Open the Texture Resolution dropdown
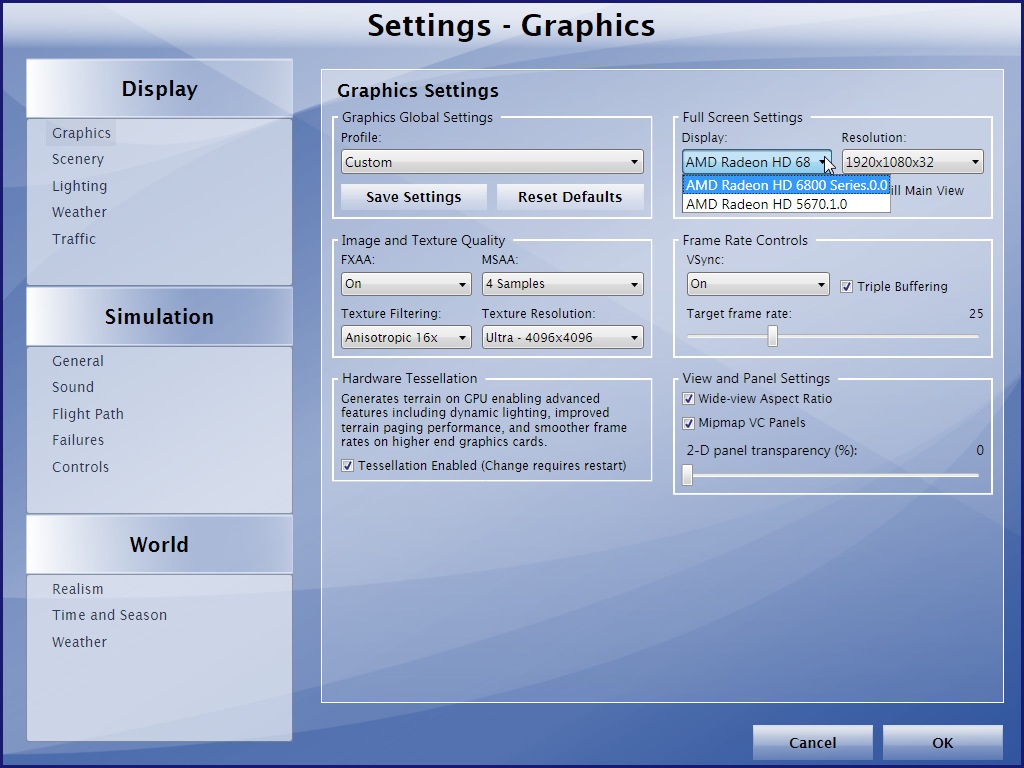 (x=562, y=338)
